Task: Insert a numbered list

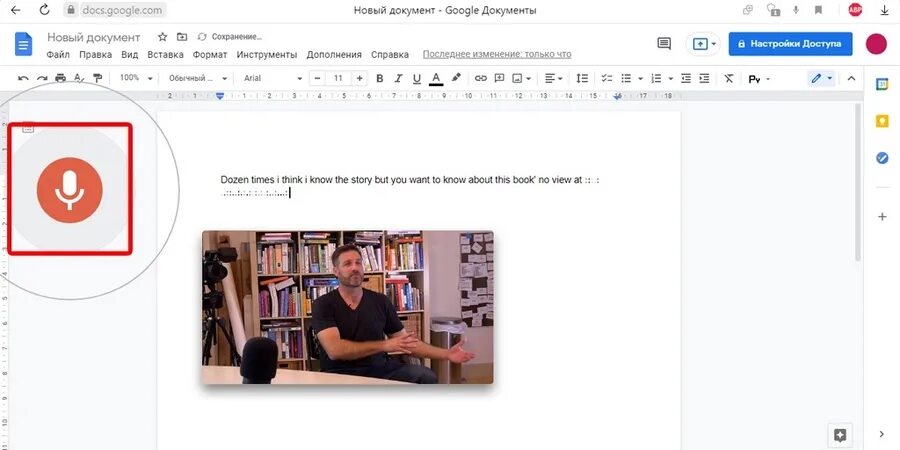Action: tap(657, 78)
